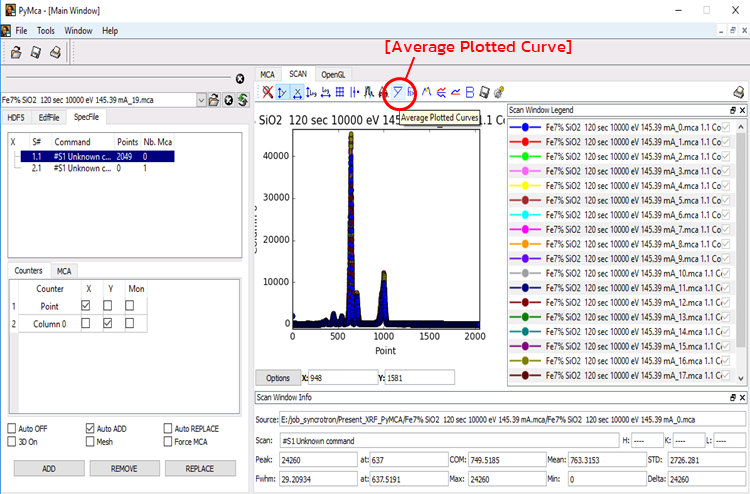The image size is (750, 494).
Task: Click the floppy save icon in scan toolbar
Action: [485, 92]
